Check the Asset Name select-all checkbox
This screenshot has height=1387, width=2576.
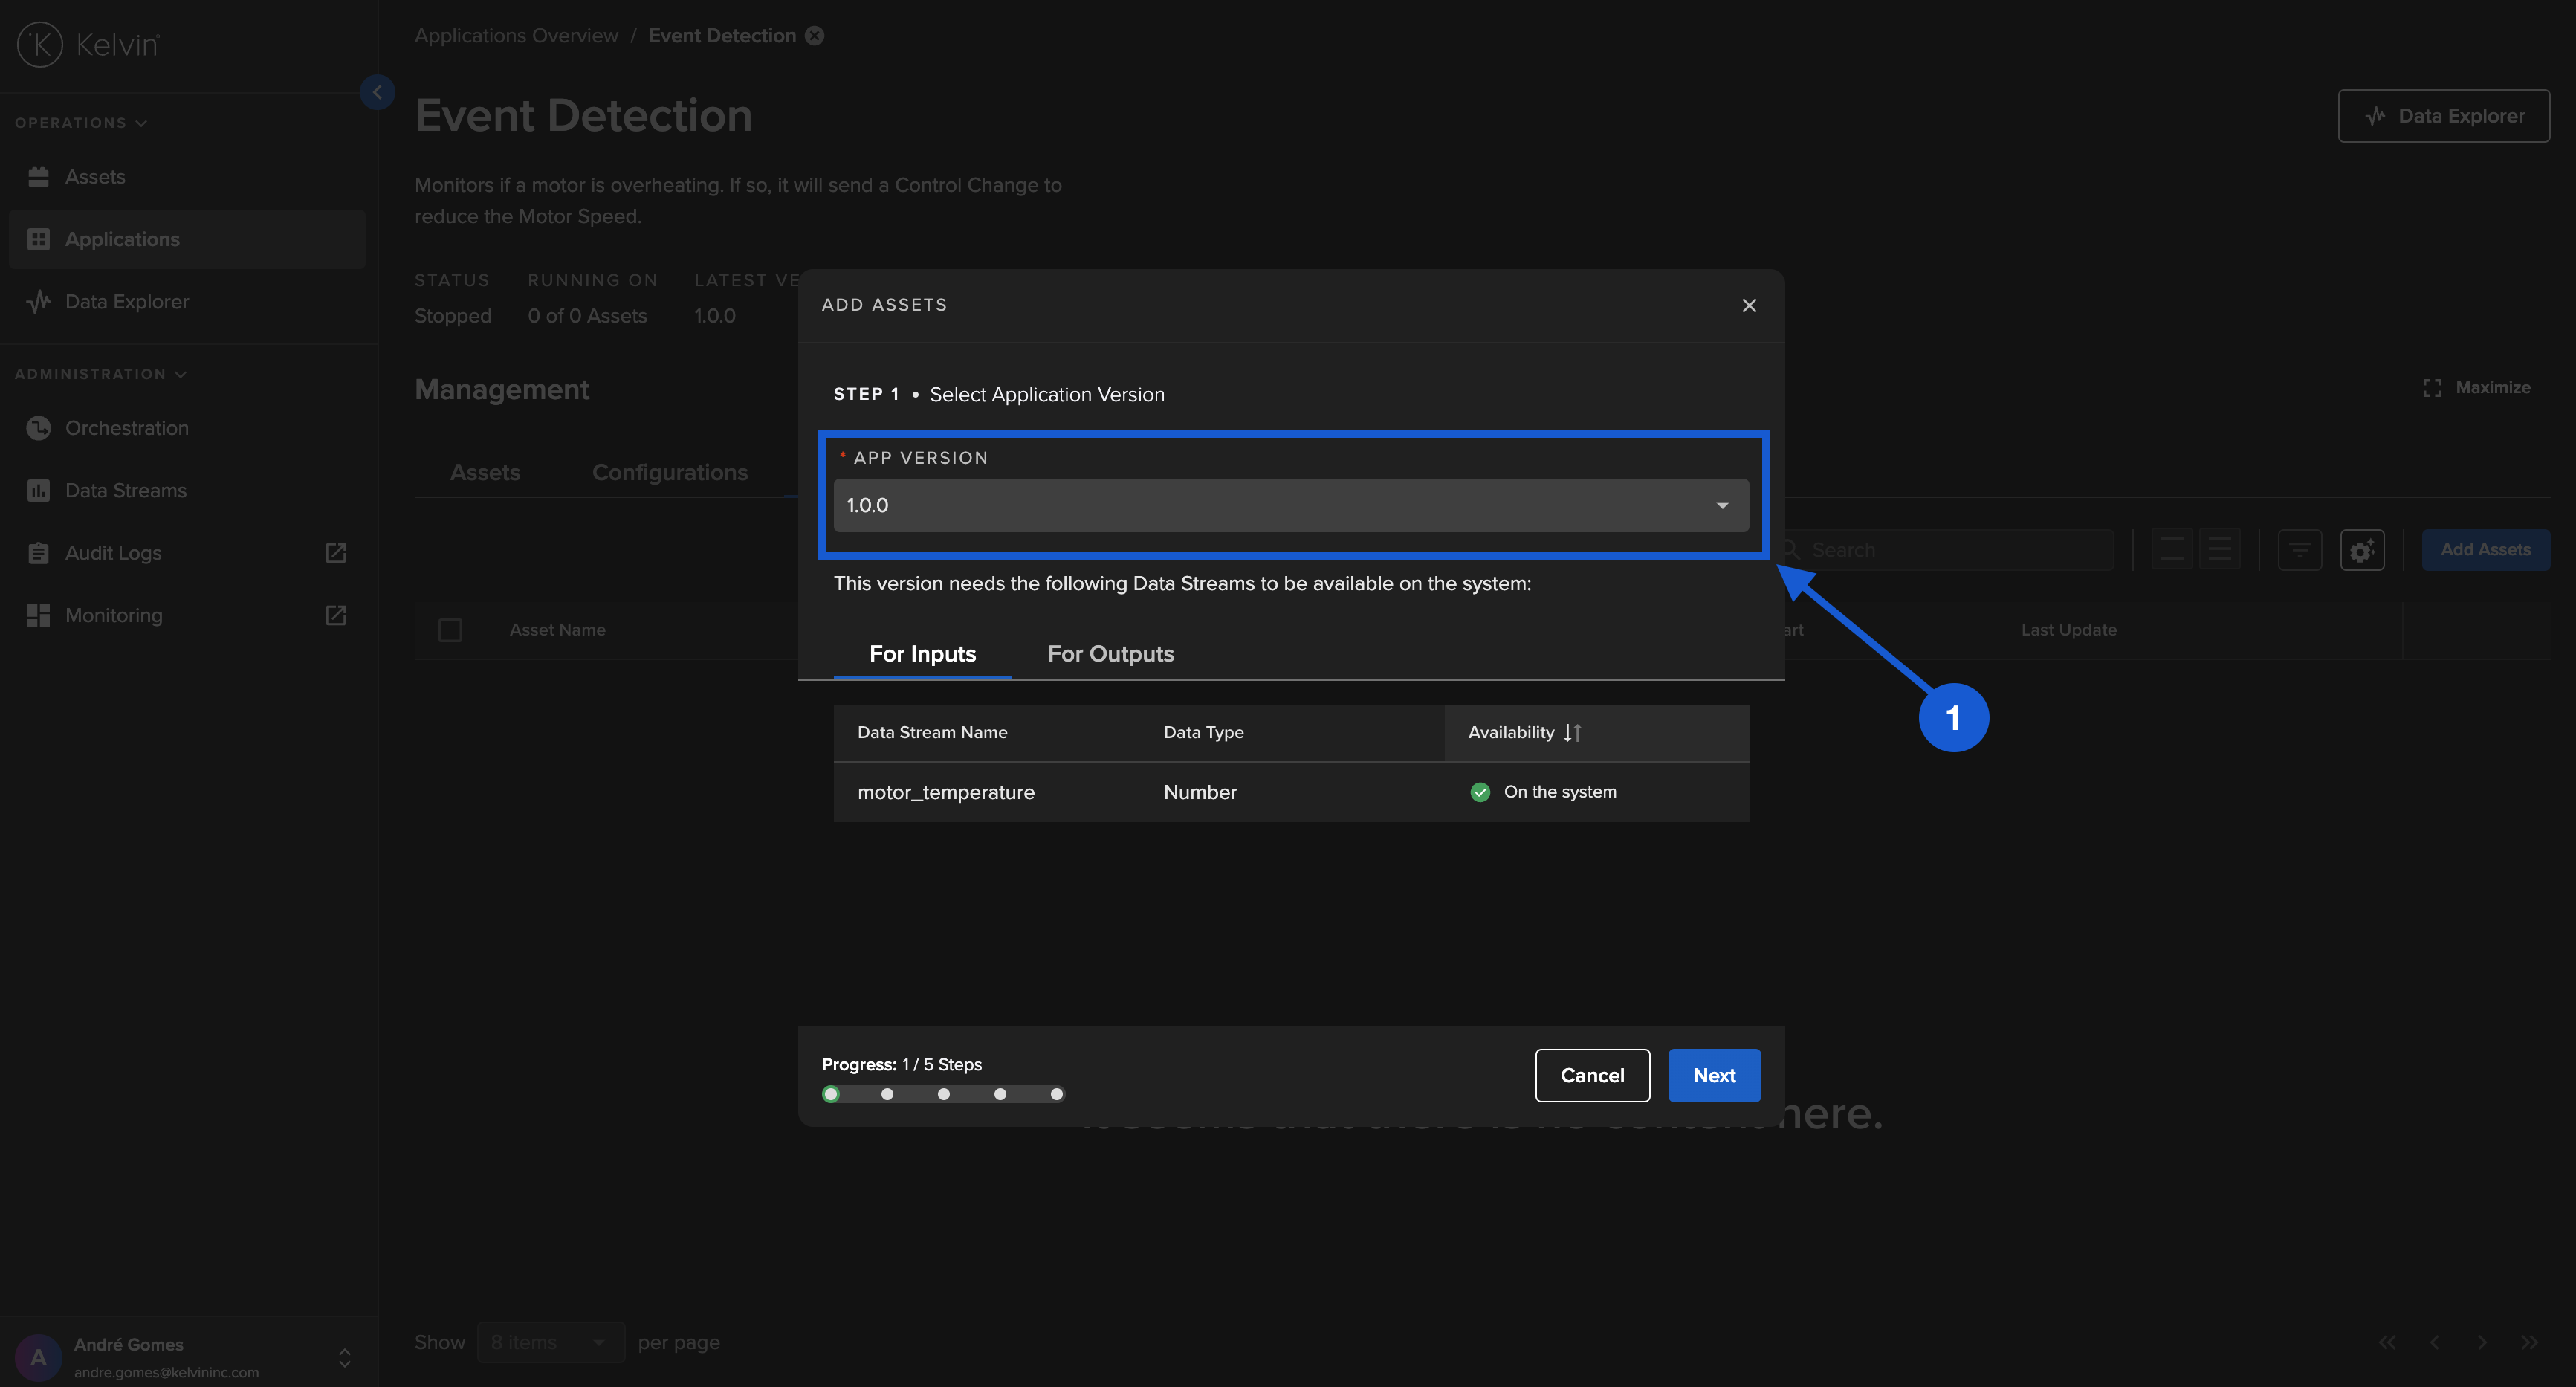(450, 630)
